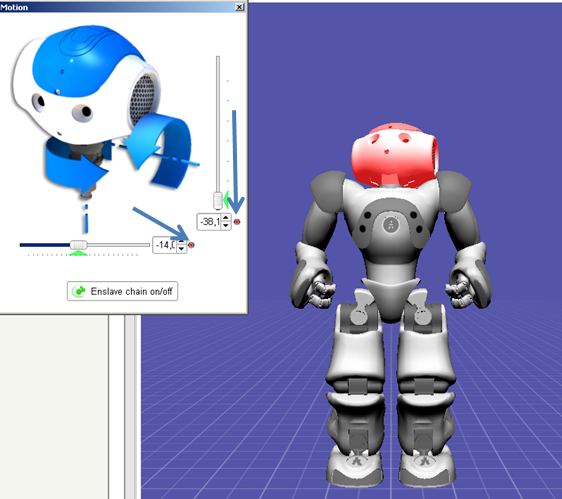This screenshot has width=562, height=499.
Task: Increase the -38,1 pitch value with up arrow
Action: (225, 218)
